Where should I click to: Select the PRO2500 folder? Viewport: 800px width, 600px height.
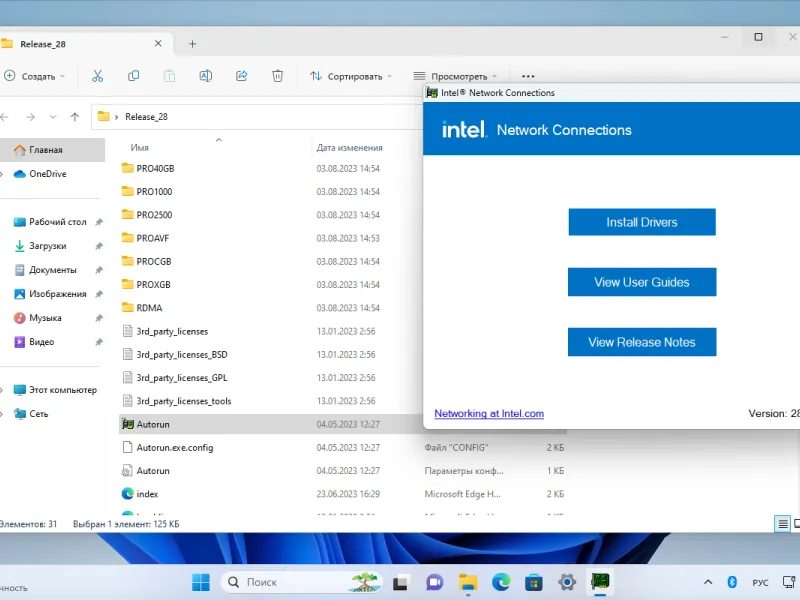154,215
